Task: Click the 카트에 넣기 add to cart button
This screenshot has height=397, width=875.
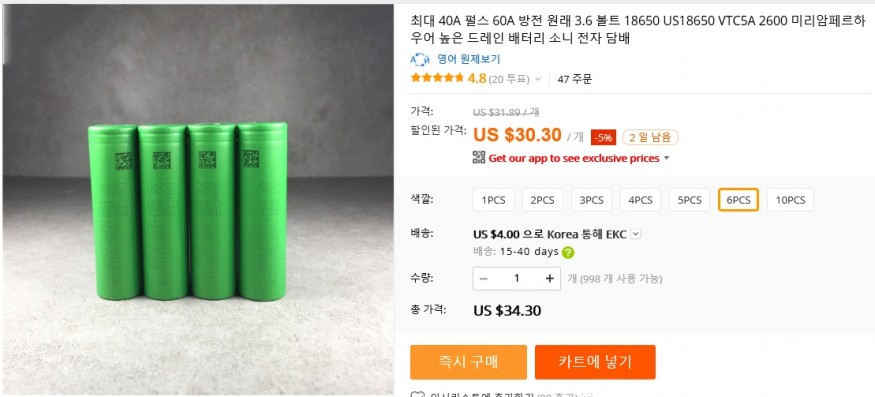Action: pos(595,362)
